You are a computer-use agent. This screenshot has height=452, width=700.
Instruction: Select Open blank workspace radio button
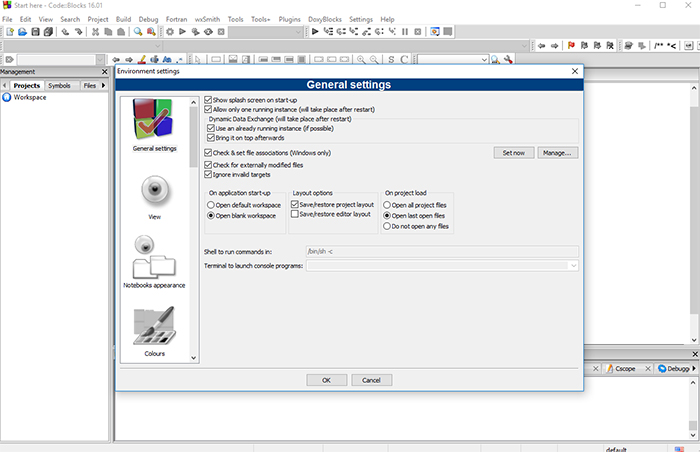pyautogui.click(x=211, y=216)
